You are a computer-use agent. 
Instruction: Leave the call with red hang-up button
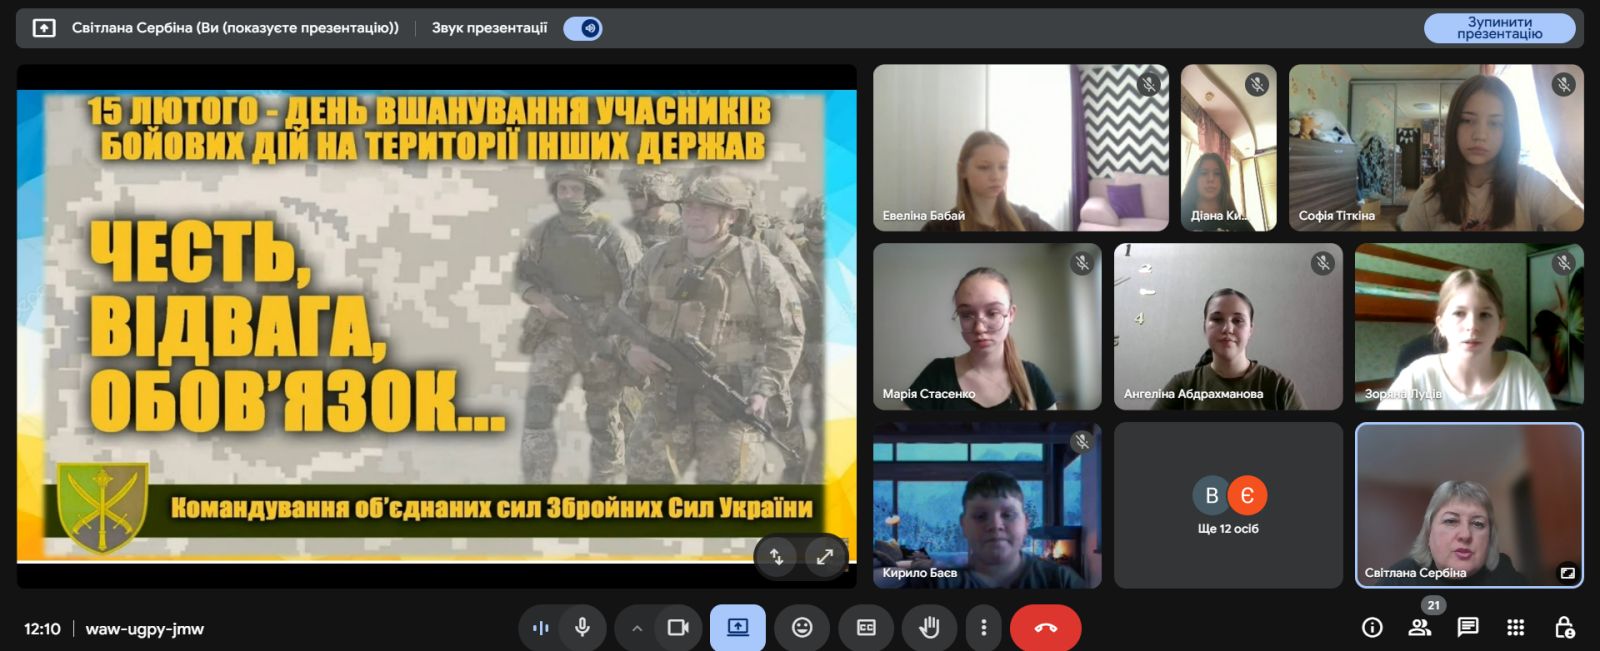[1045, 628]
